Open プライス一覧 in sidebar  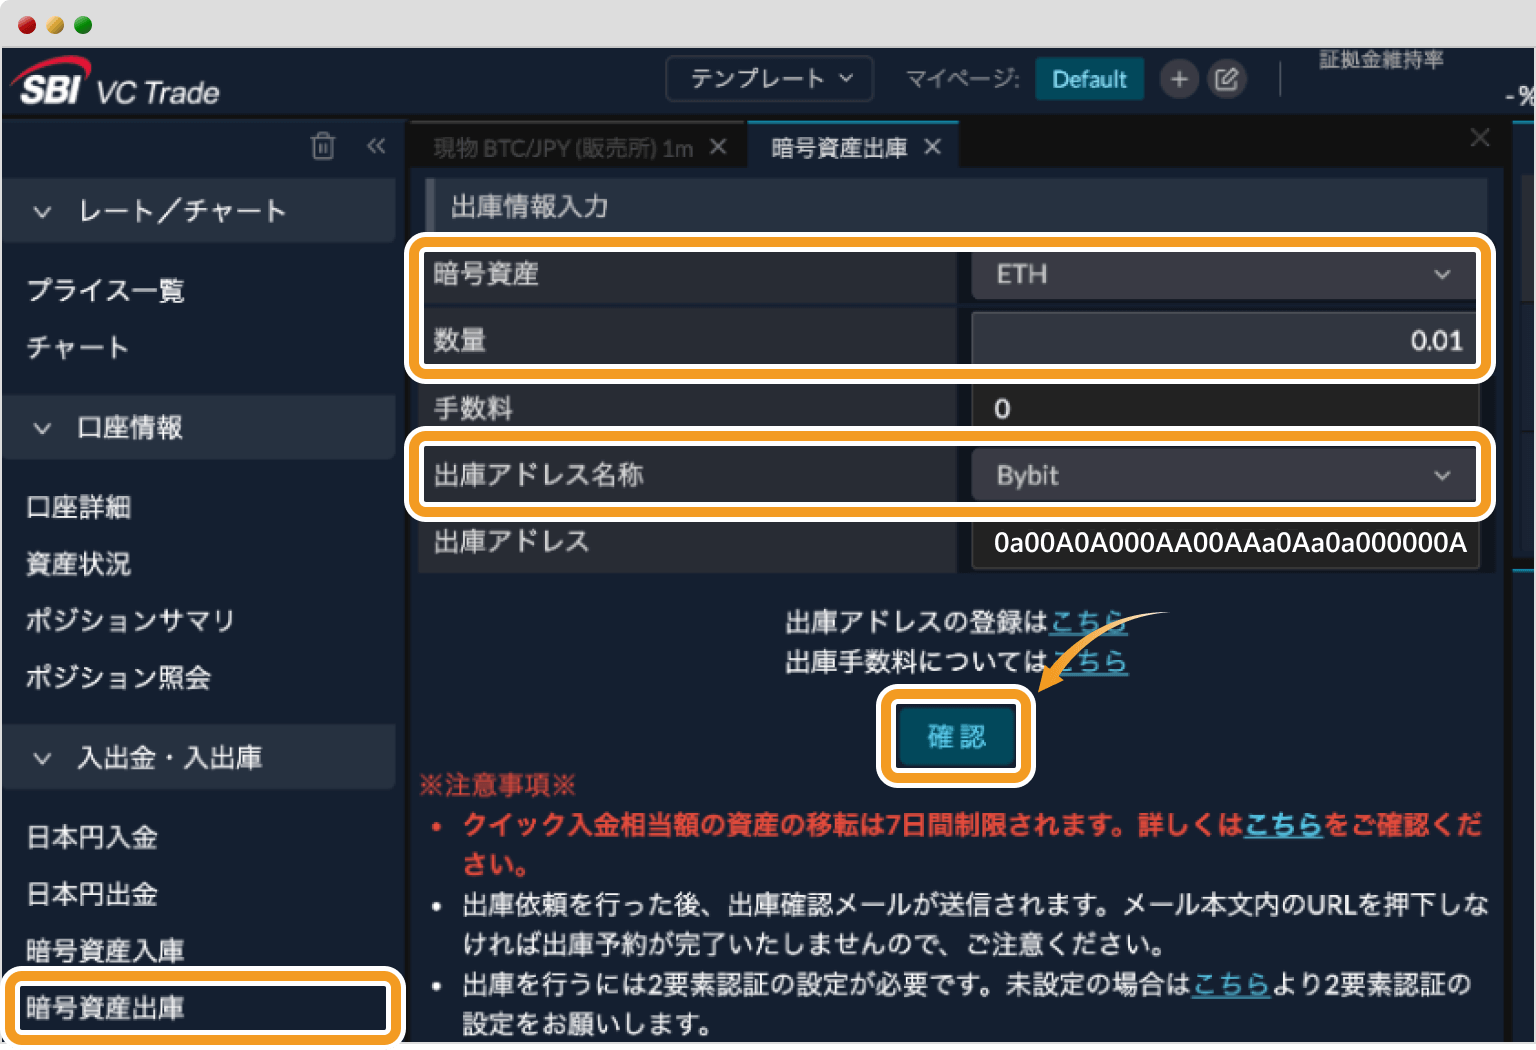106,291
